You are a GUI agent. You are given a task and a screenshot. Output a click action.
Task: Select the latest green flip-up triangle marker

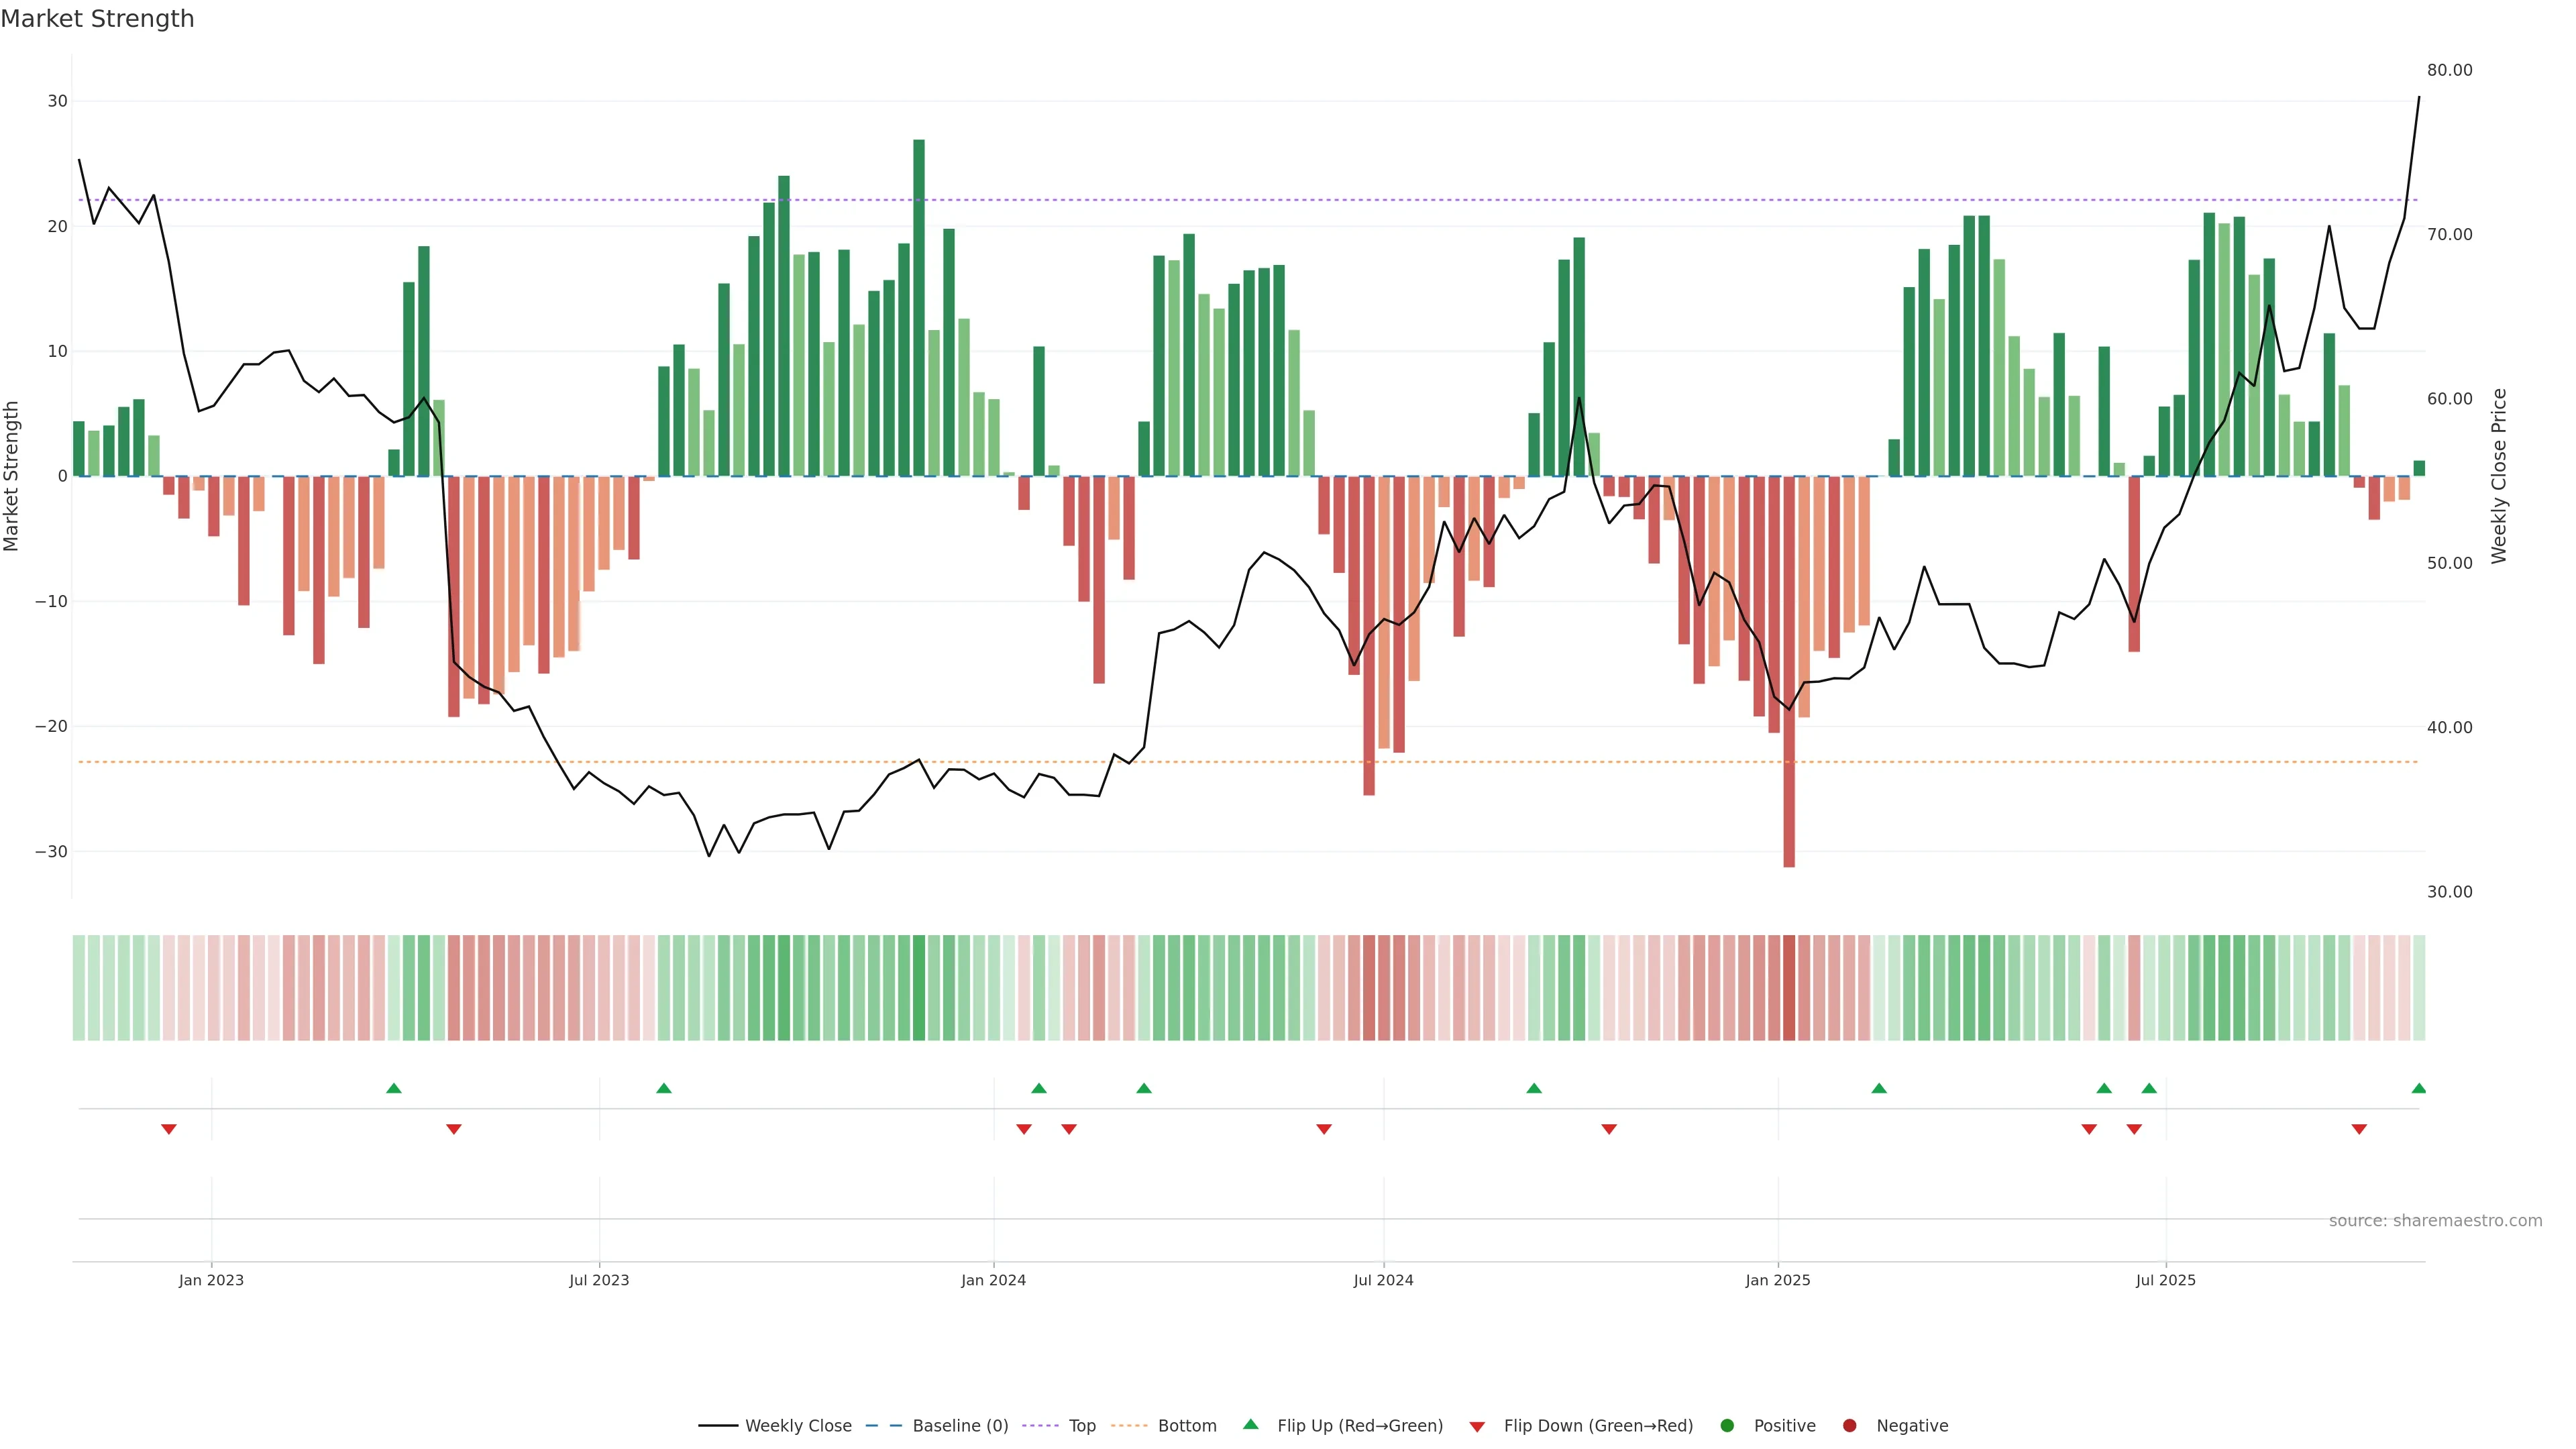2418,1088
